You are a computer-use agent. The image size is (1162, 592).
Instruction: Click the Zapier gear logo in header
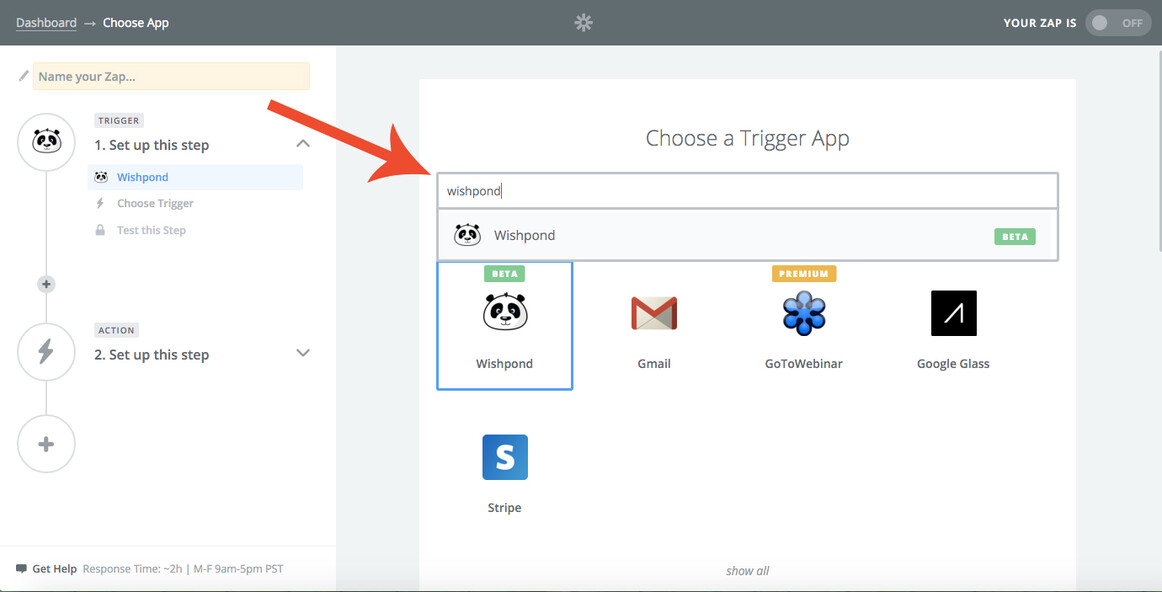[x=584, y=23]
